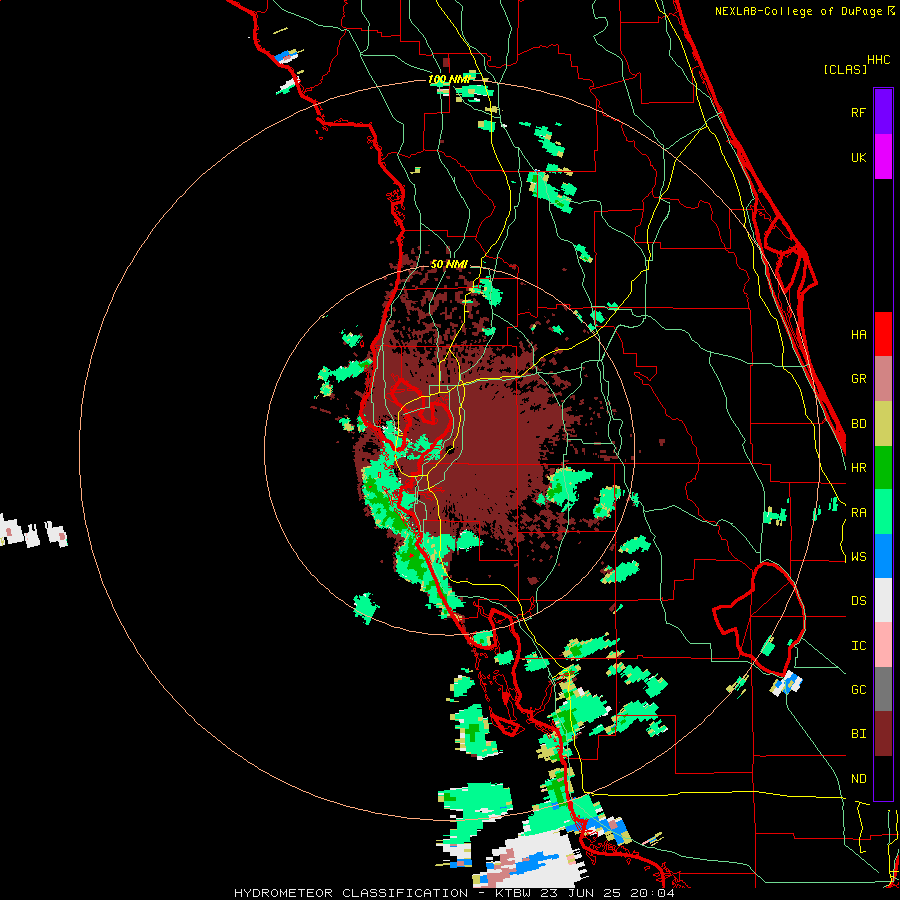The width and height of the screenshot is (900, 900).
Task: Click the 'HA' legend label
Action: coord(858,335)
